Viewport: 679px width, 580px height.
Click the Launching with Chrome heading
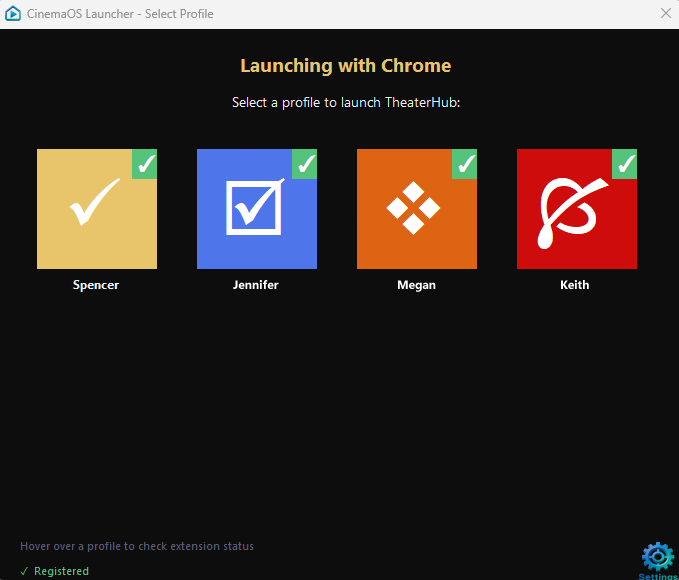pyautogui.click(x=345, y=66)
